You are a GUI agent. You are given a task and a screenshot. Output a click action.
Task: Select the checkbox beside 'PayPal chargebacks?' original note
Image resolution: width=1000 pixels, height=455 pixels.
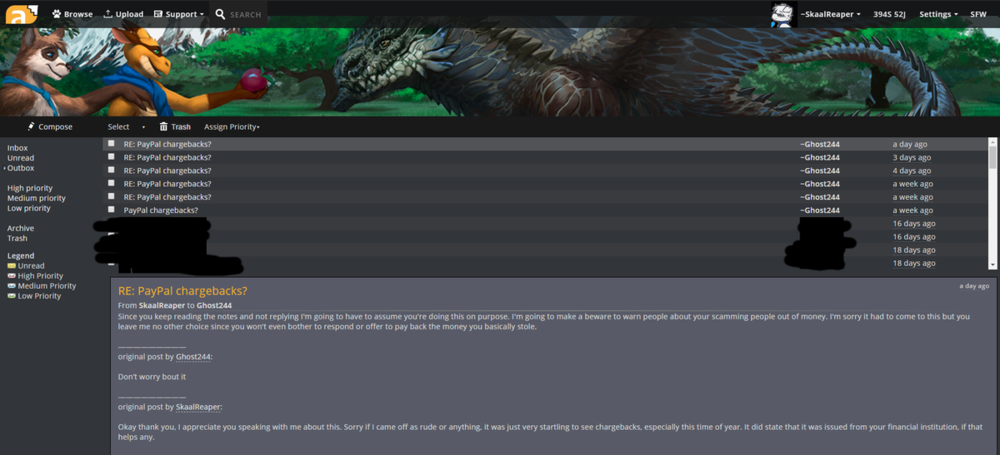point(112,210)
